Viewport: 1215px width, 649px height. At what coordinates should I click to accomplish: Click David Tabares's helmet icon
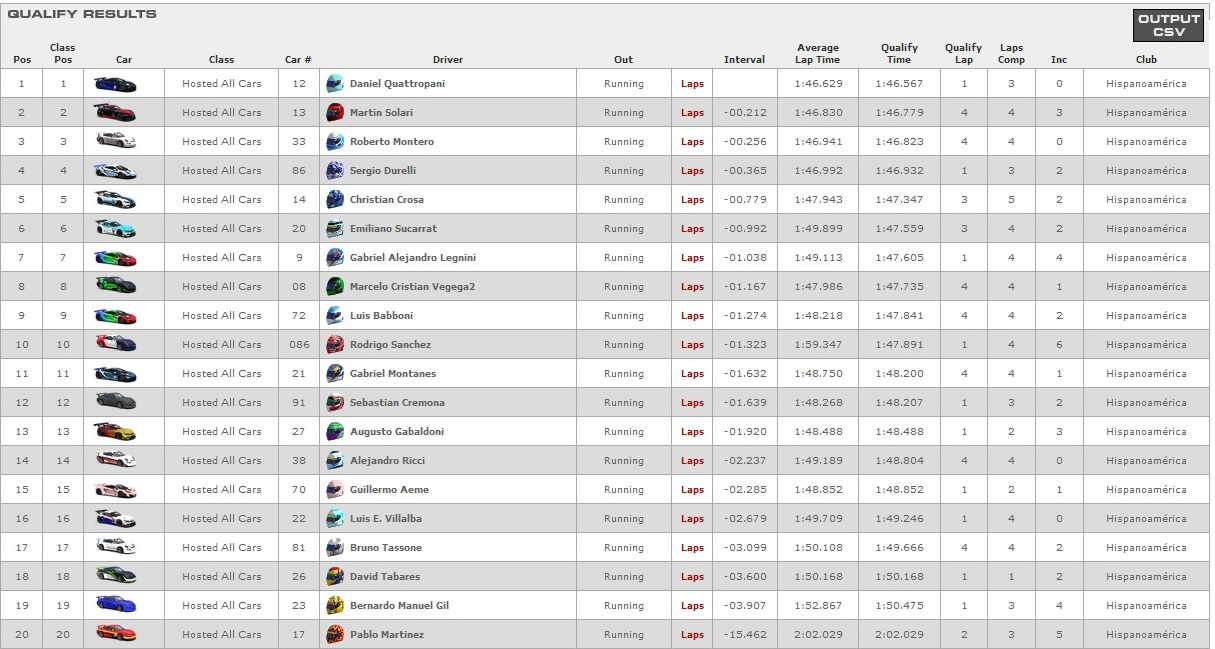(x=335, y=577)
